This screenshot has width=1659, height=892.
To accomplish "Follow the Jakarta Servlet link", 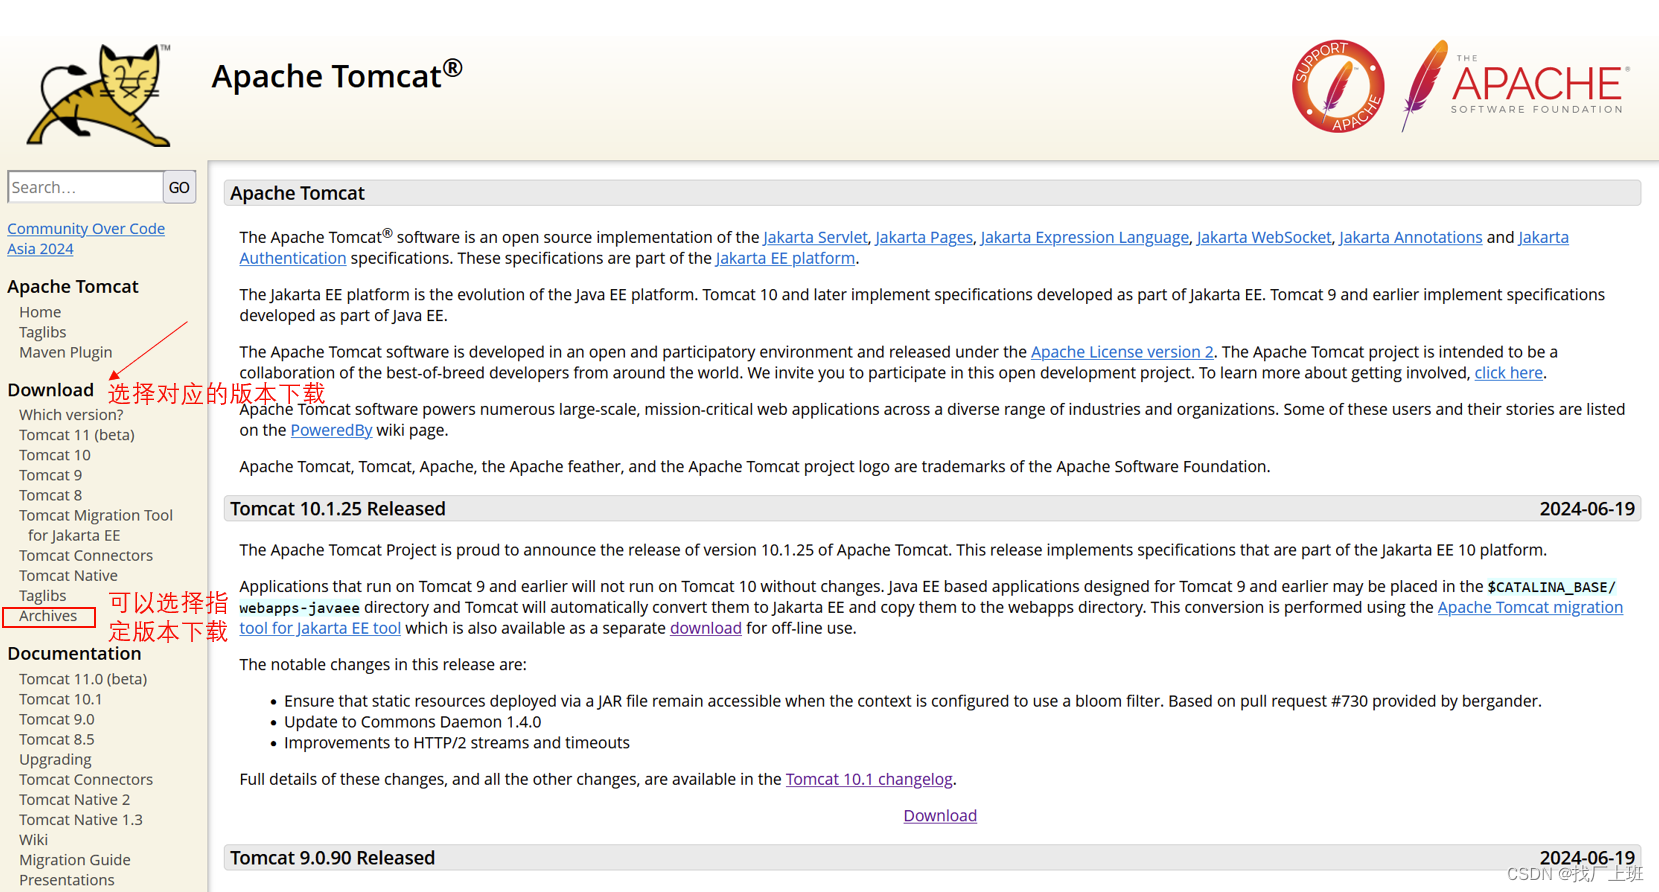I will 815,237.
